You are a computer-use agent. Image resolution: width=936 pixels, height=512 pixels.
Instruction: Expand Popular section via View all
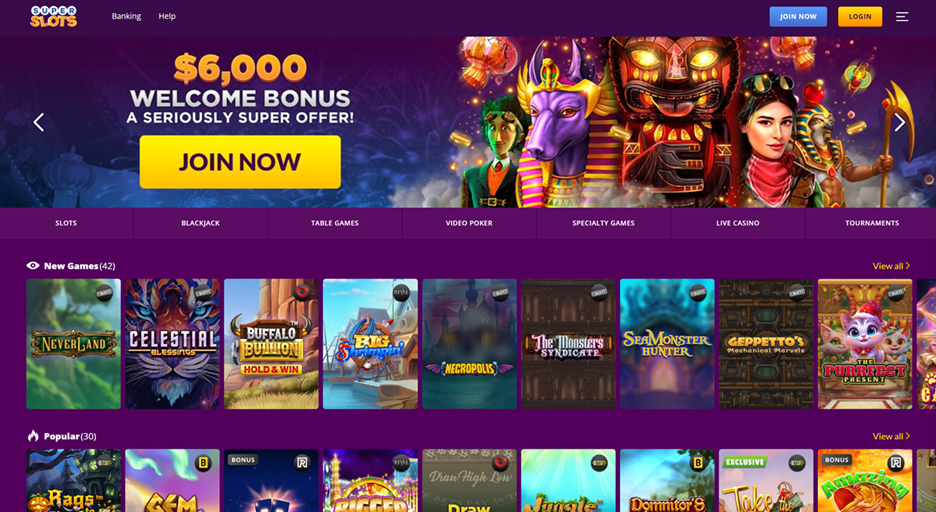891,436
